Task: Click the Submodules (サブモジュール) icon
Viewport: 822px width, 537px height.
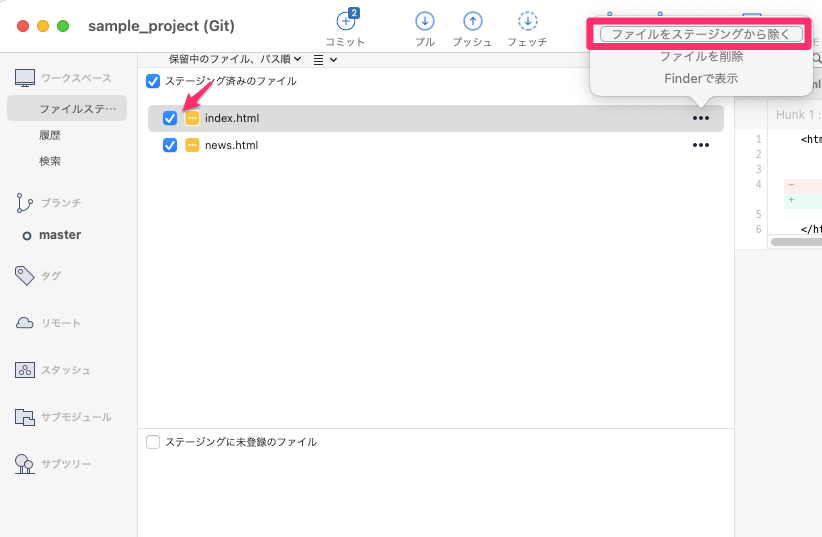Action: [x=25, y=417]
